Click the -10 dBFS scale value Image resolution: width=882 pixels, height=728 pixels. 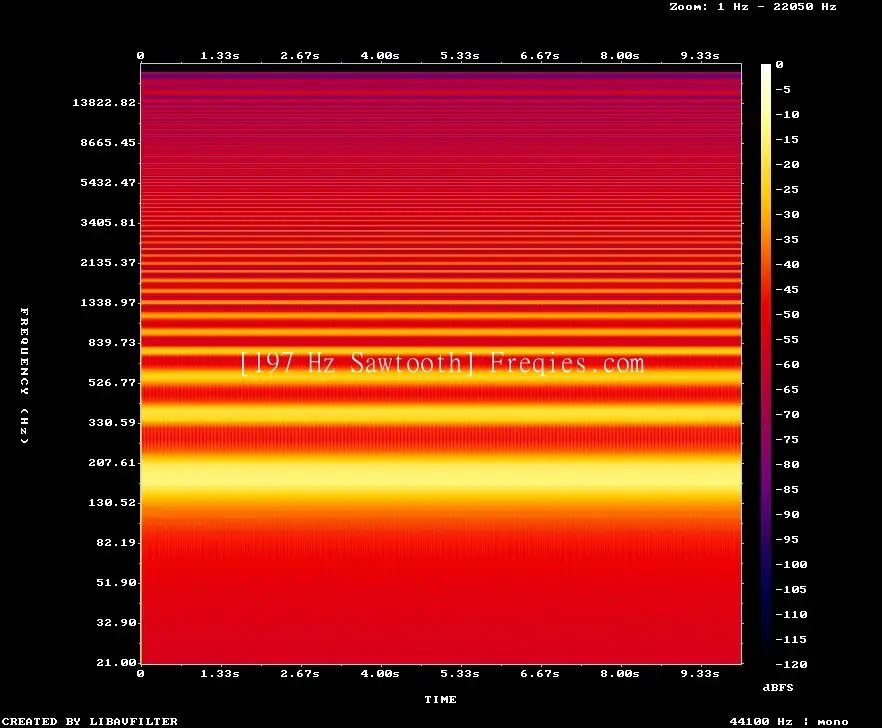click(x=787, y=115)
